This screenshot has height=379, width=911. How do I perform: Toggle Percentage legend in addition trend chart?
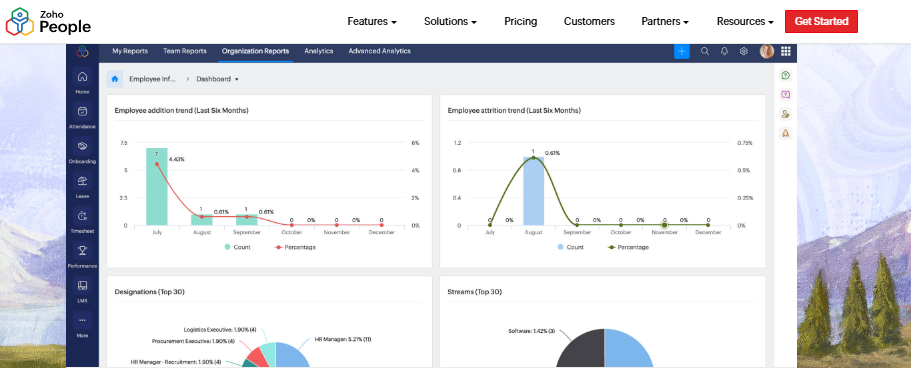pyautogui.click(x=295, y=247)
